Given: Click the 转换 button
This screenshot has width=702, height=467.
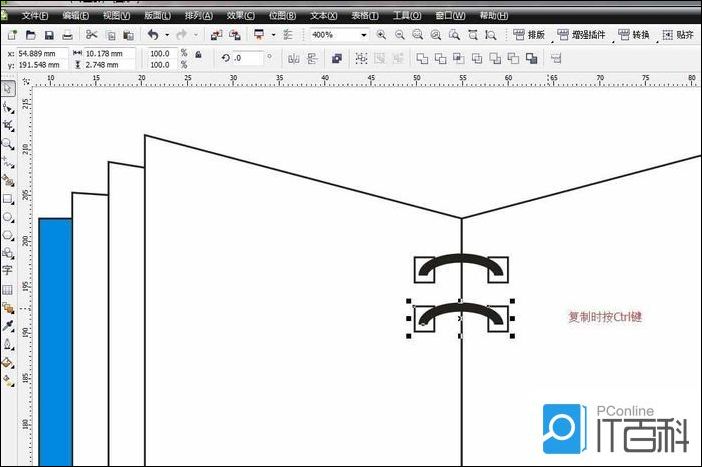Looking at the screenshot, I should point(633,35).
